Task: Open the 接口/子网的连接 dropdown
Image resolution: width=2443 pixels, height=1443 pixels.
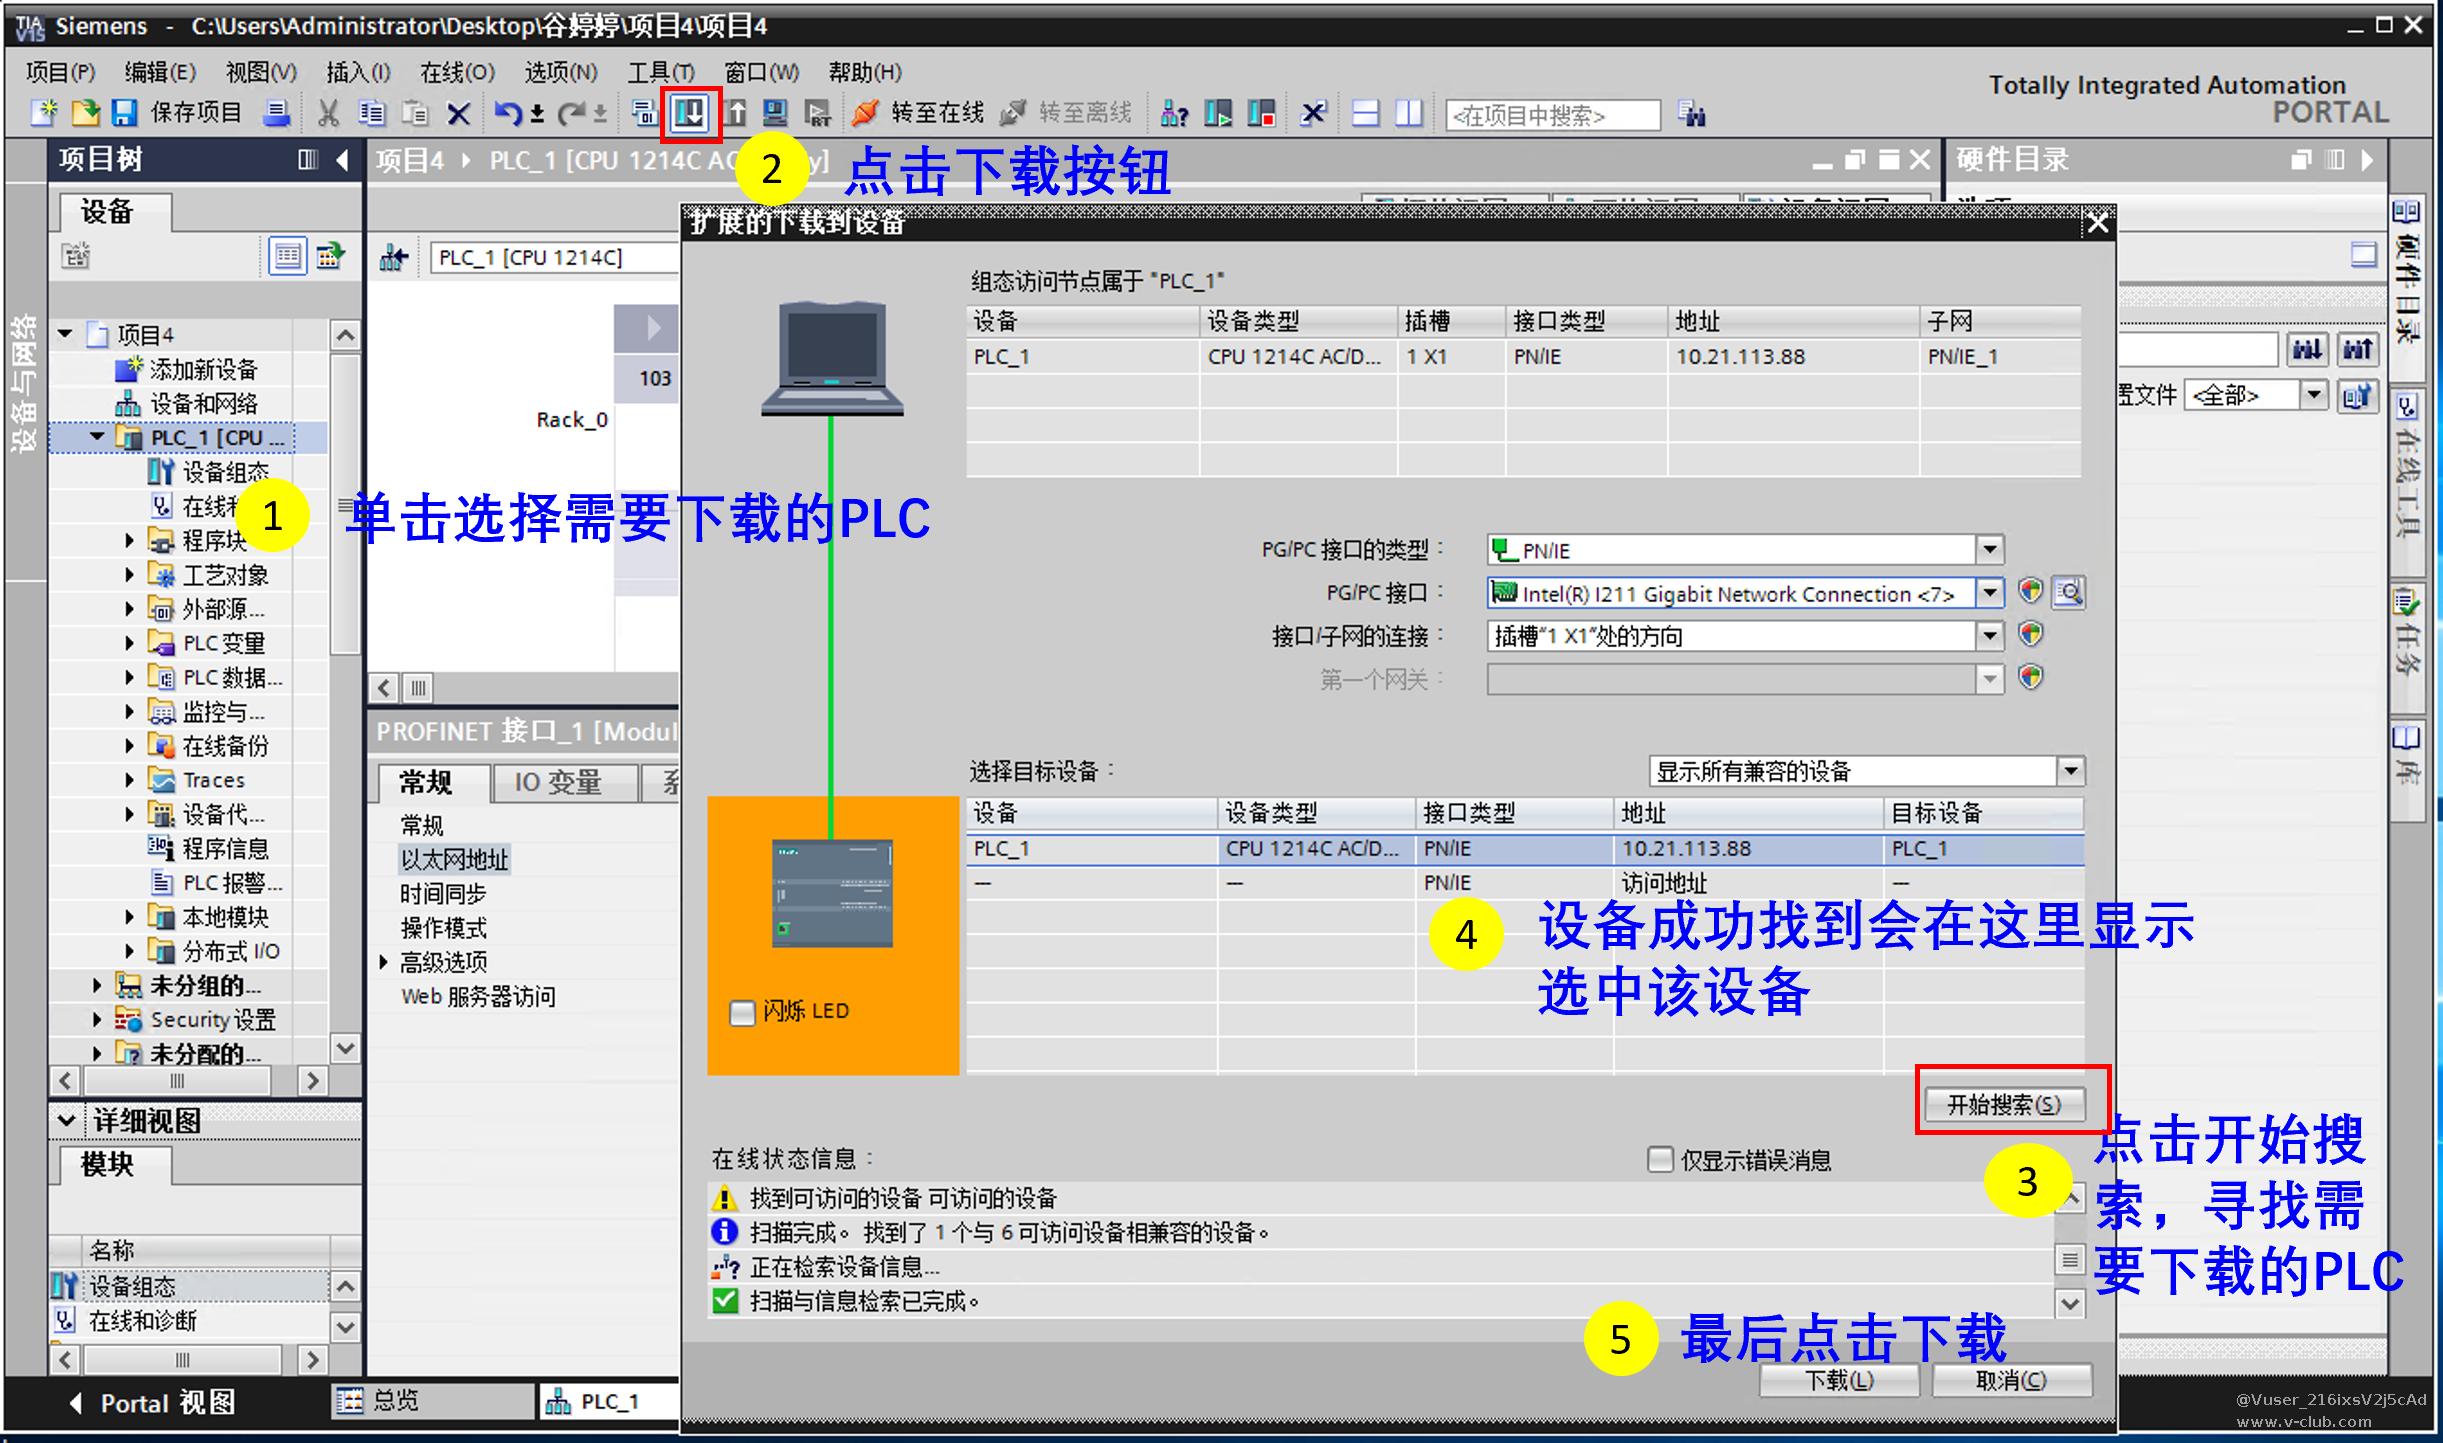Action: 1990,636
